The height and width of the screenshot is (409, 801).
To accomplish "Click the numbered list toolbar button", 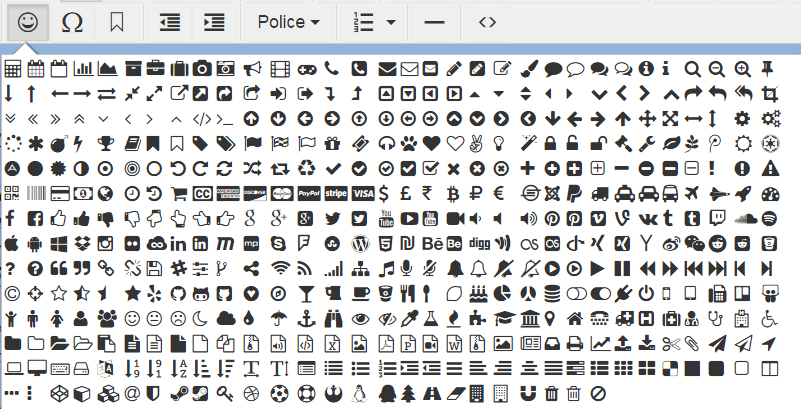I will click(x=364, y=22).
